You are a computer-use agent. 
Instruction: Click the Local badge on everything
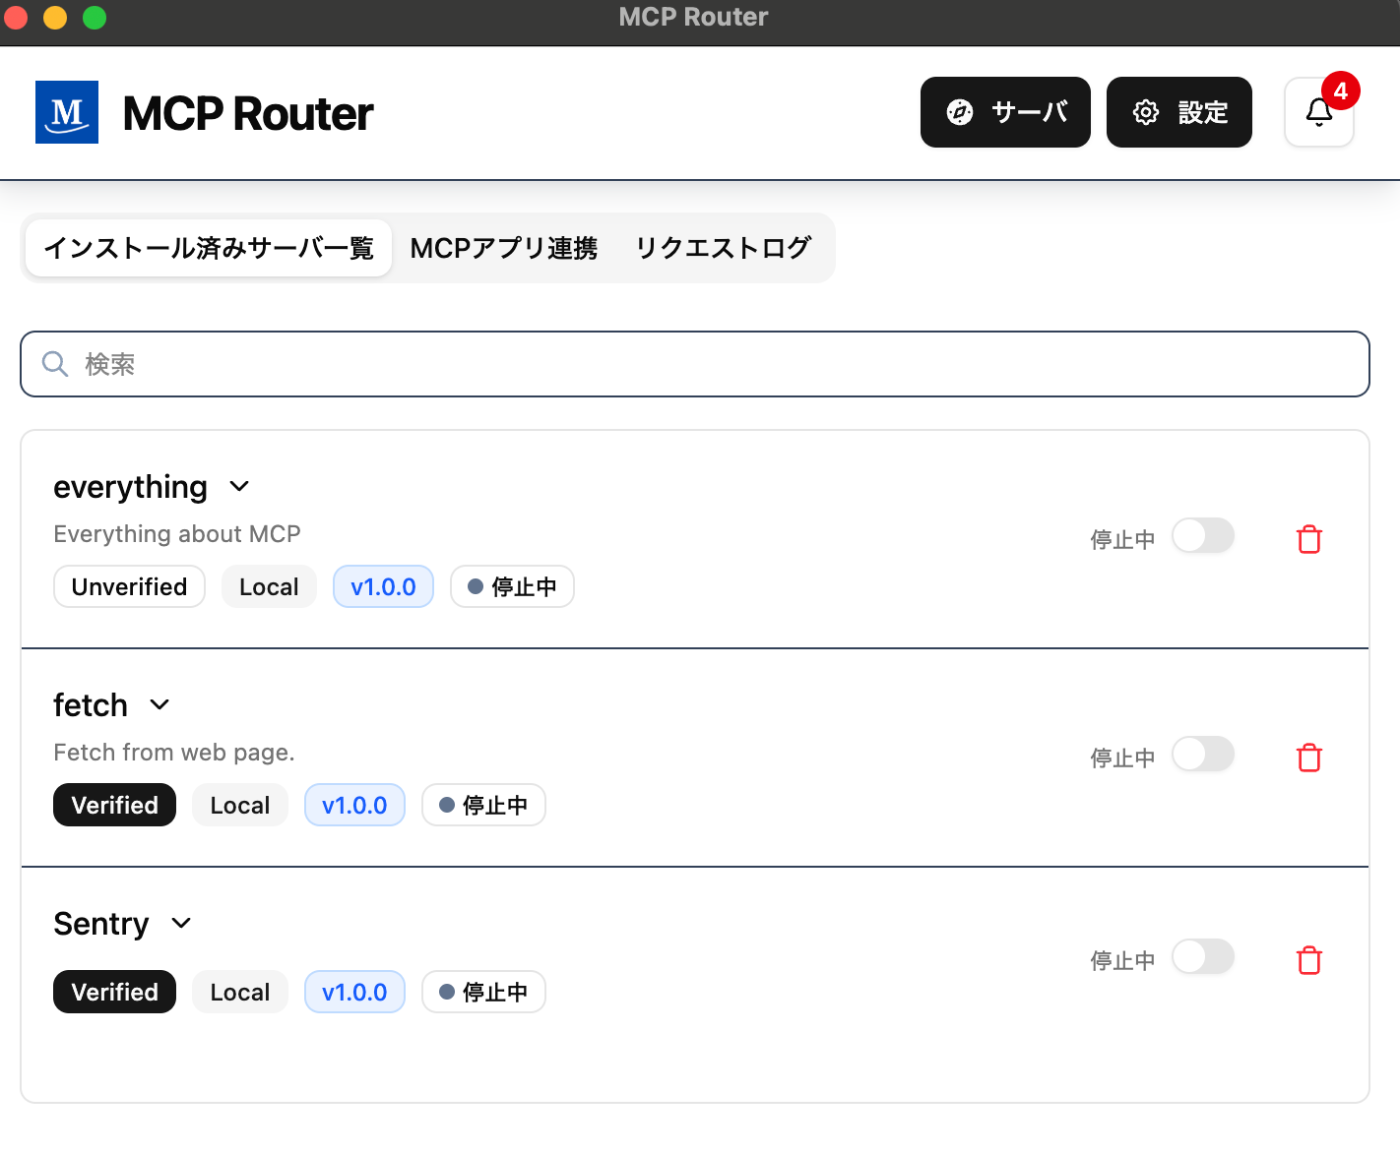[269, 587]
